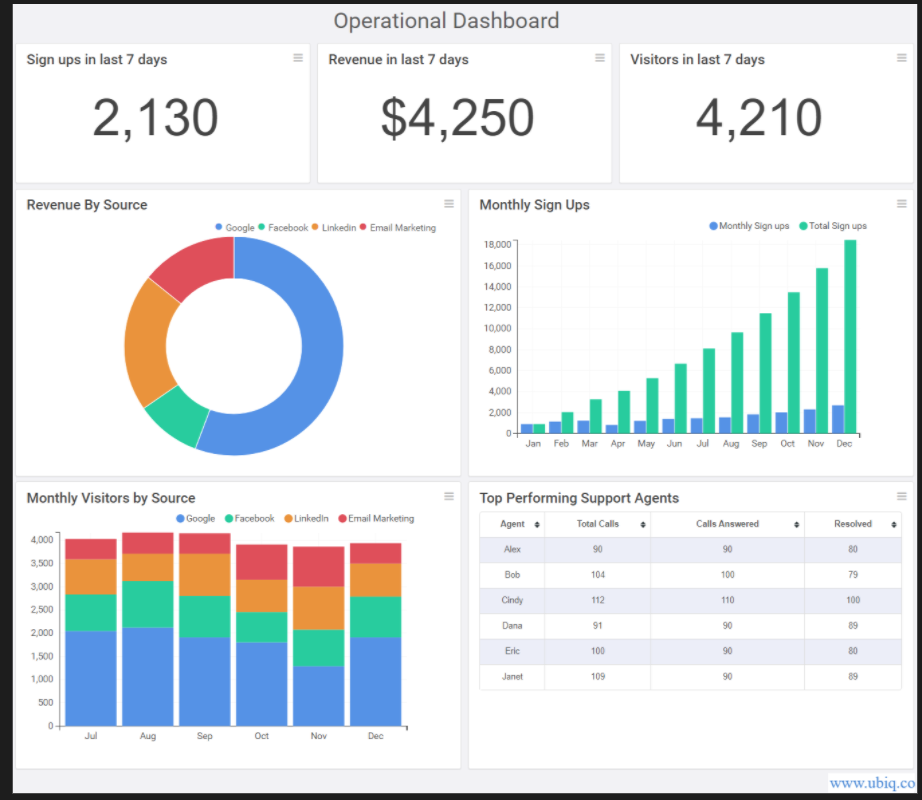Click red Email Marketing segment of Oct bar
922x800 pixels.
[x=262, y=562]
